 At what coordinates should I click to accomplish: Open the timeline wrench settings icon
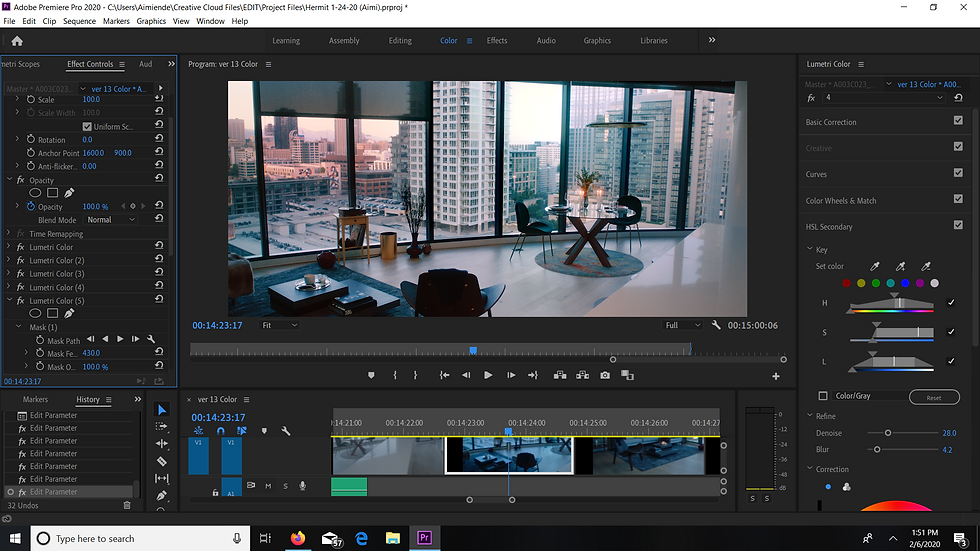coord(286,431)
